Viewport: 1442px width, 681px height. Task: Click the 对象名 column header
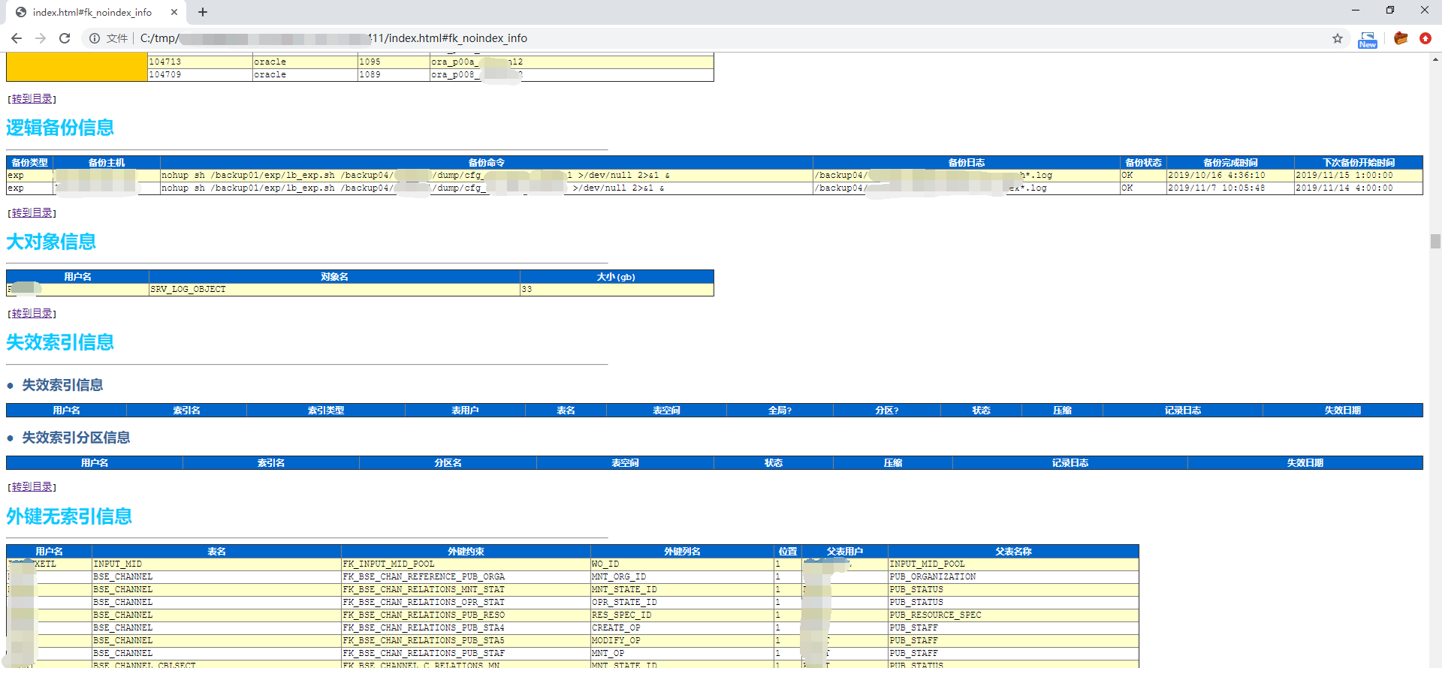click(x=334, y=277)
